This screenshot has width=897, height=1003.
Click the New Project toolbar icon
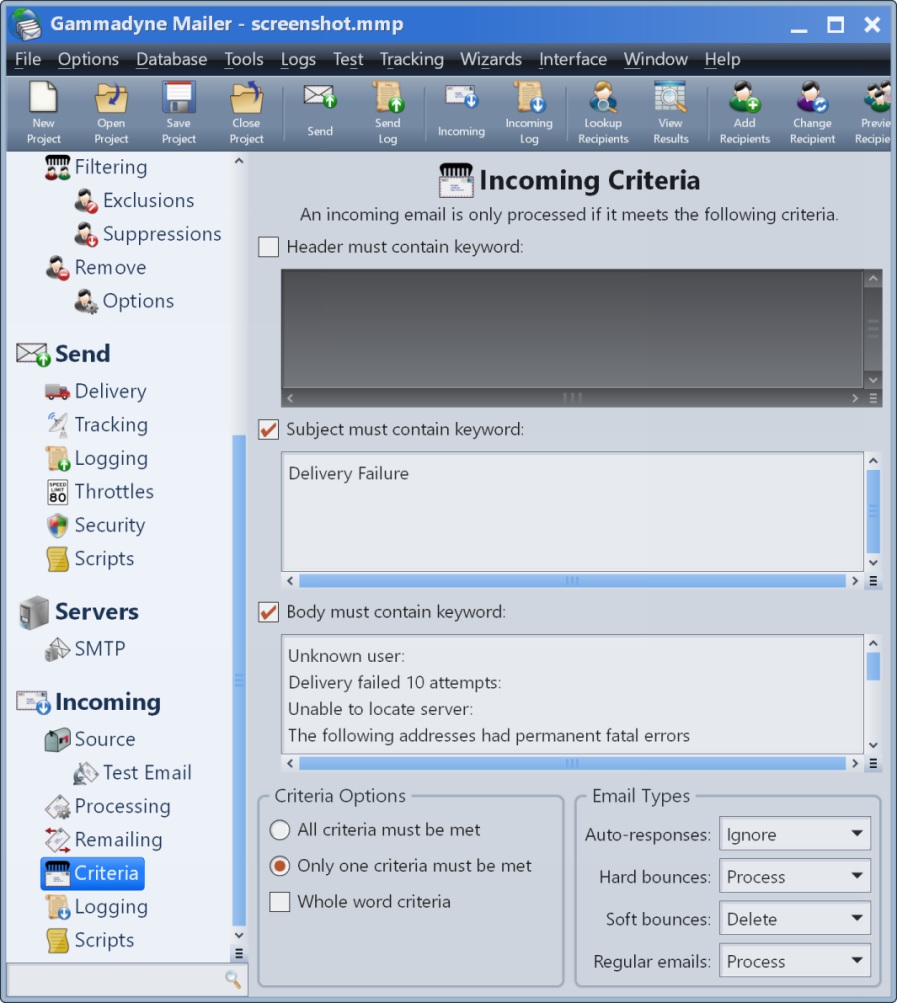(43, 112)
